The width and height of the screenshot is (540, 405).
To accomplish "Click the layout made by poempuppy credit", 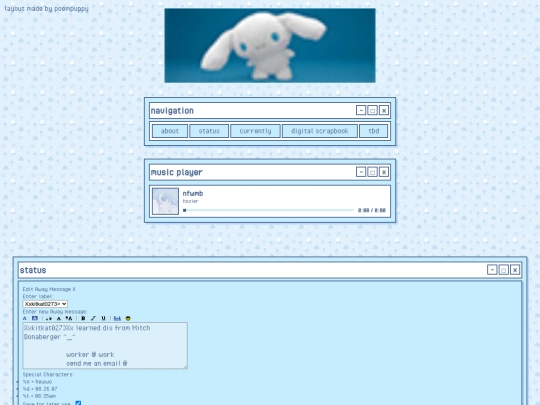I will click(x=46, y=9).
